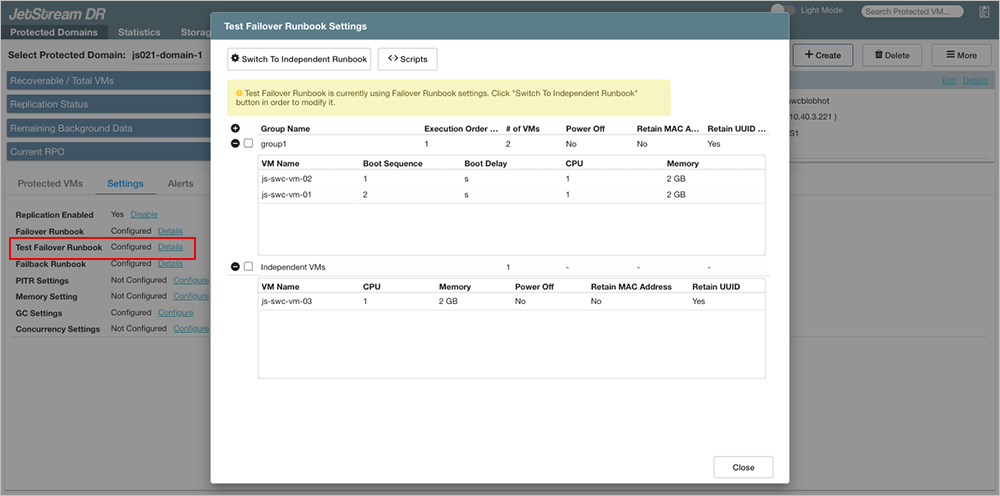Open the Alerts tab
The width and height of the screenshot is (1000, 496).
[180, 184]
